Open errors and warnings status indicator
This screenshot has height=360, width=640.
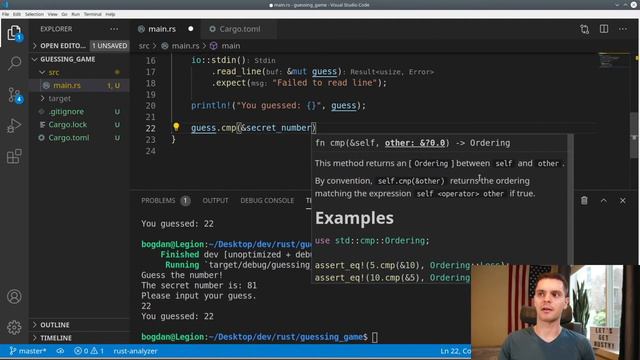click(89, 351)
